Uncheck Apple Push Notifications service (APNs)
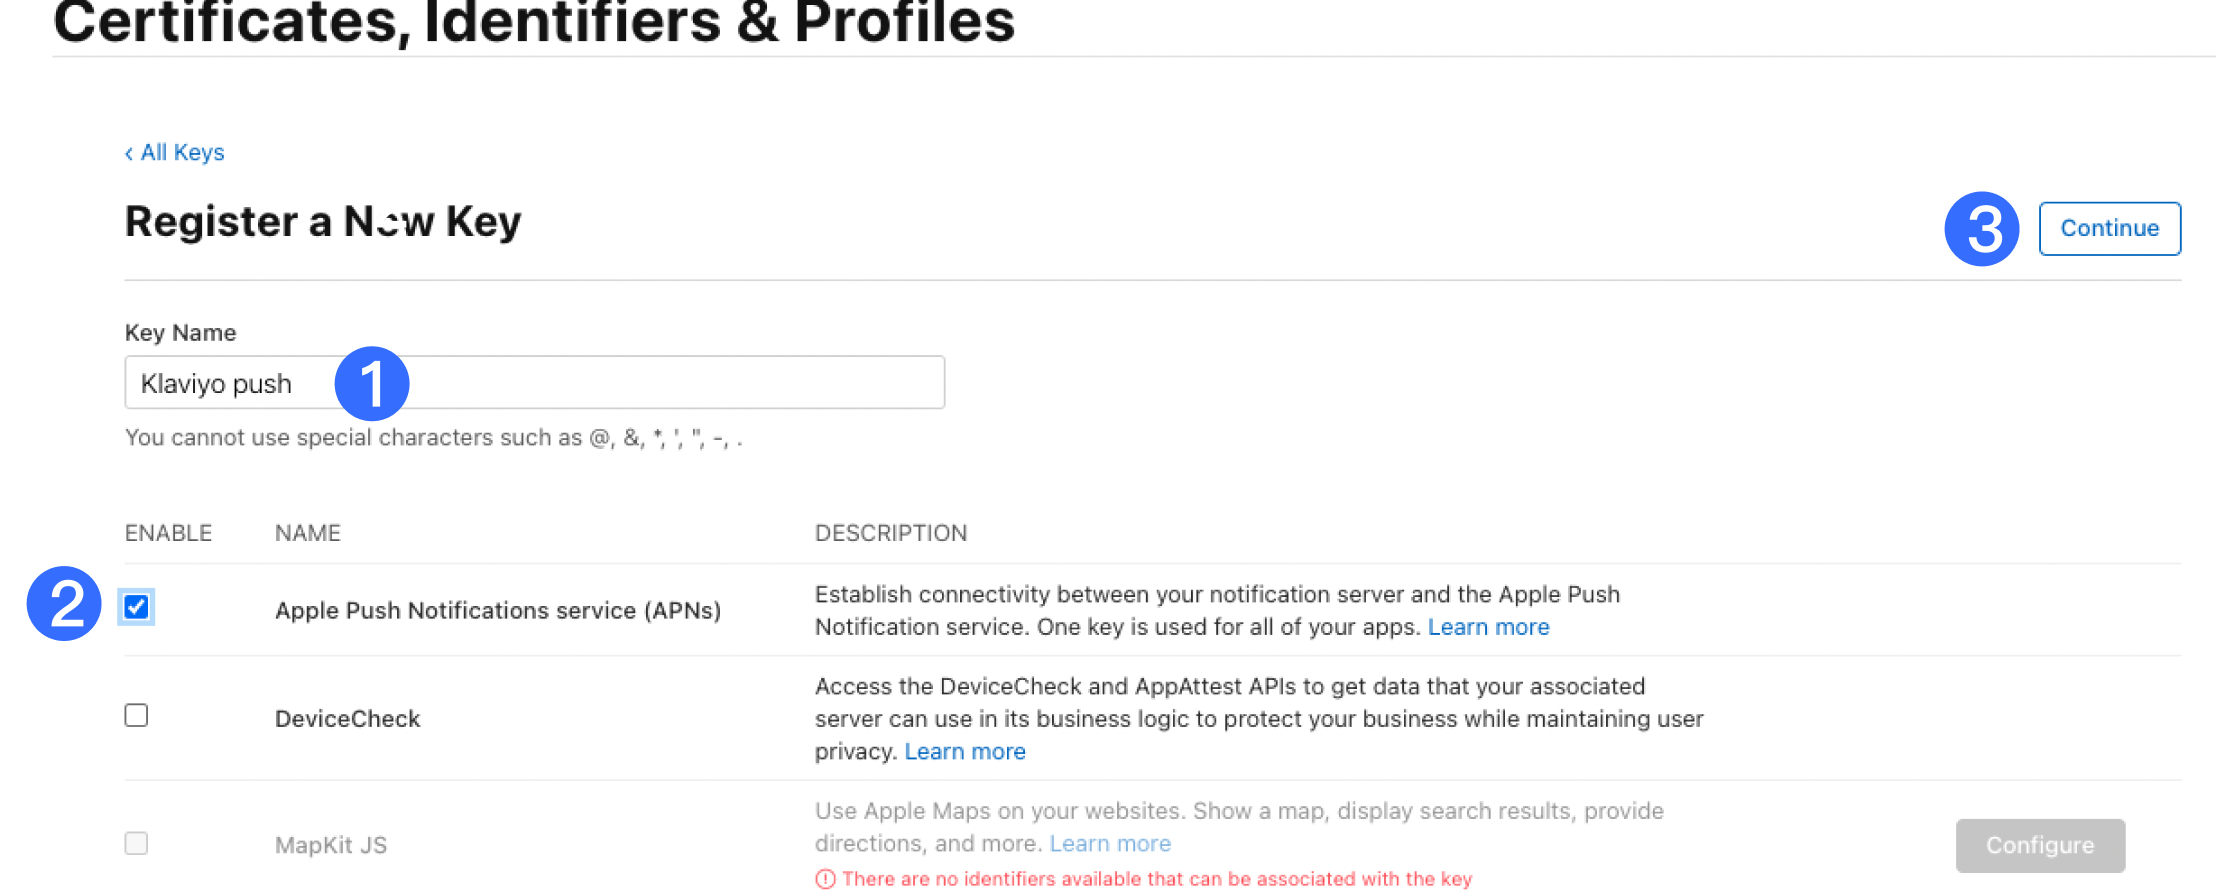 point(136,605)
